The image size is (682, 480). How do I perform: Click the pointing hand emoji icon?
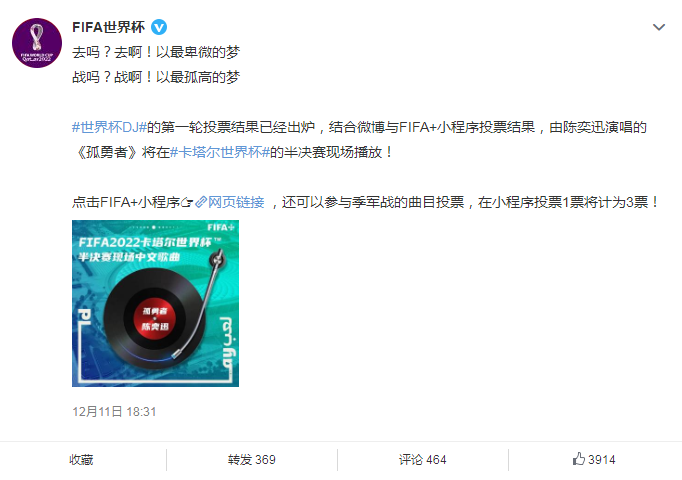tap(187, 202)
